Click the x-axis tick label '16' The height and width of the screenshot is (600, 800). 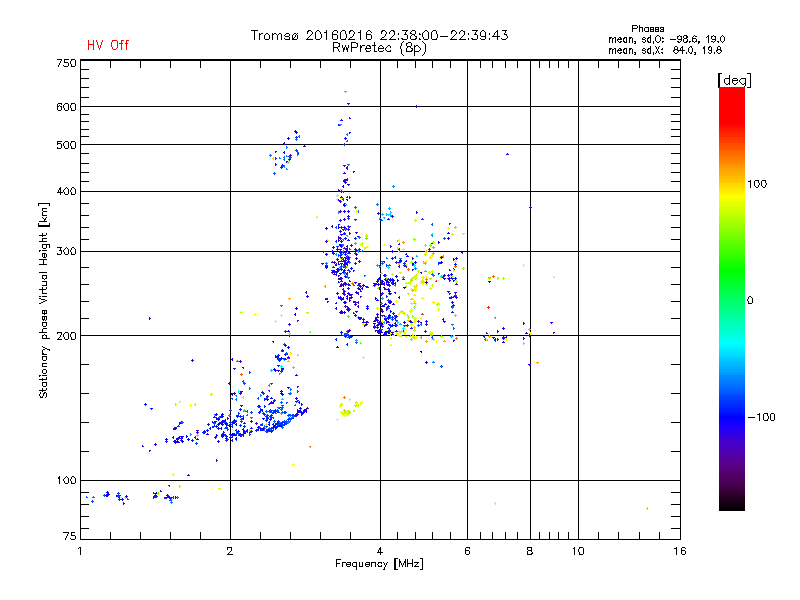coord(680,551)
